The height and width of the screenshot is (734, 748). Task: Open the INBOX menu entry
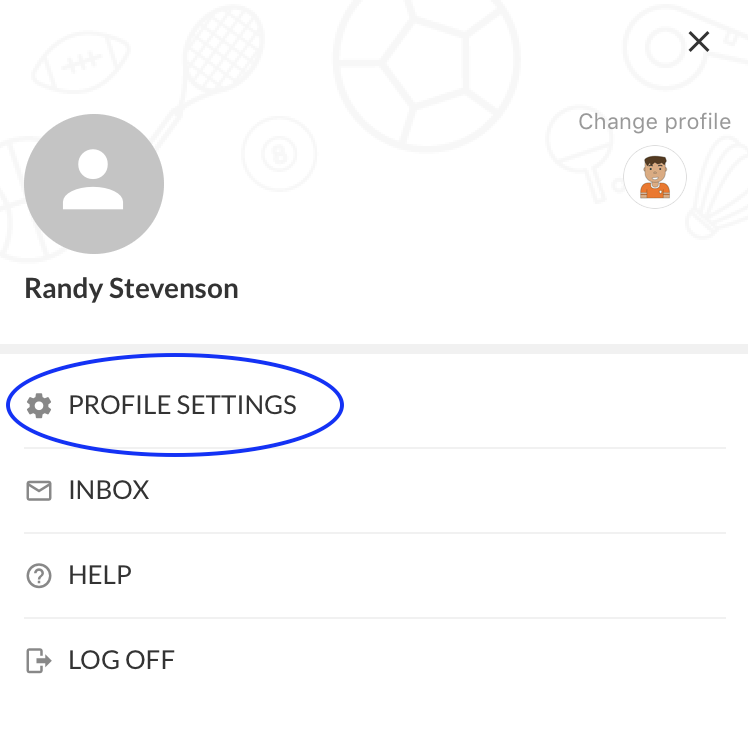(375, 490)
